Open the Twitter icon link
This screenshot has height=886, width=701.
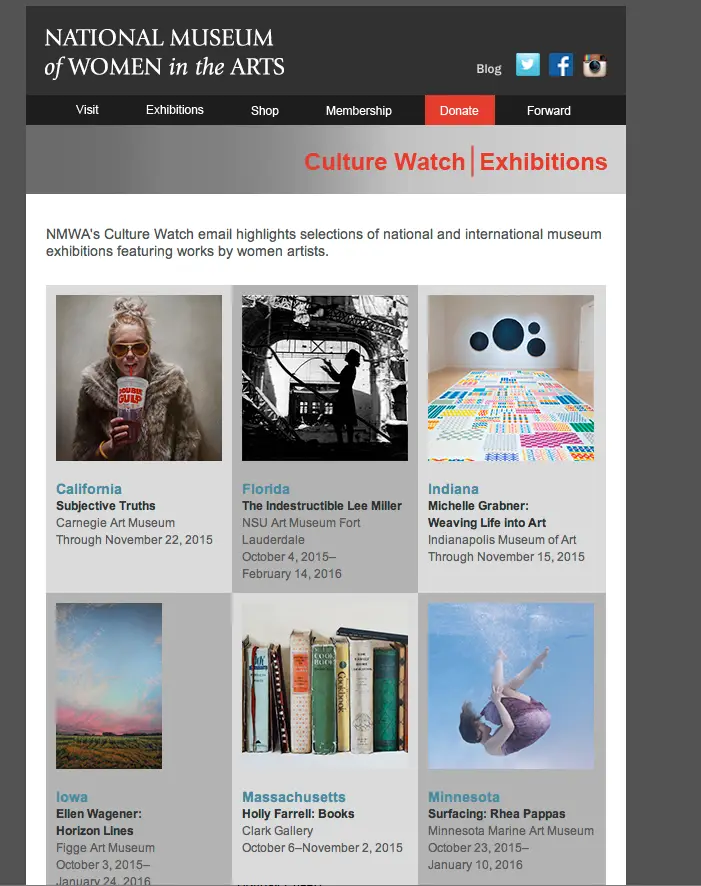click(x=528, y=65)
